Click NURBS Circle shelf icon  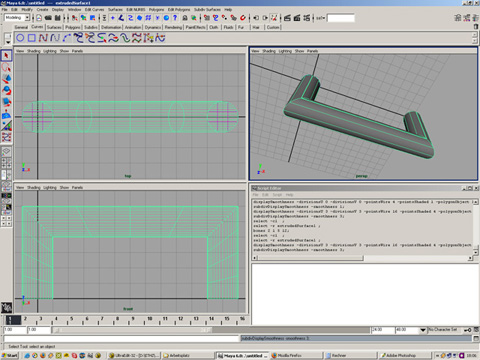pos(20,38)
